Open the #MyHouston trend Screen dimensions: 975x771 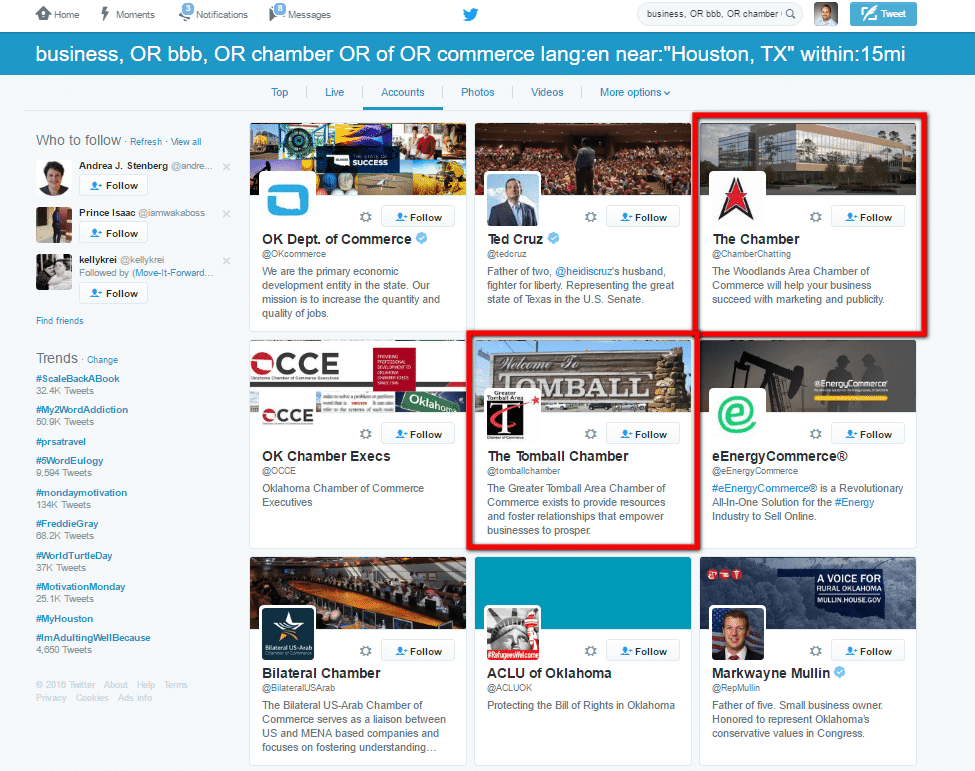65,619
